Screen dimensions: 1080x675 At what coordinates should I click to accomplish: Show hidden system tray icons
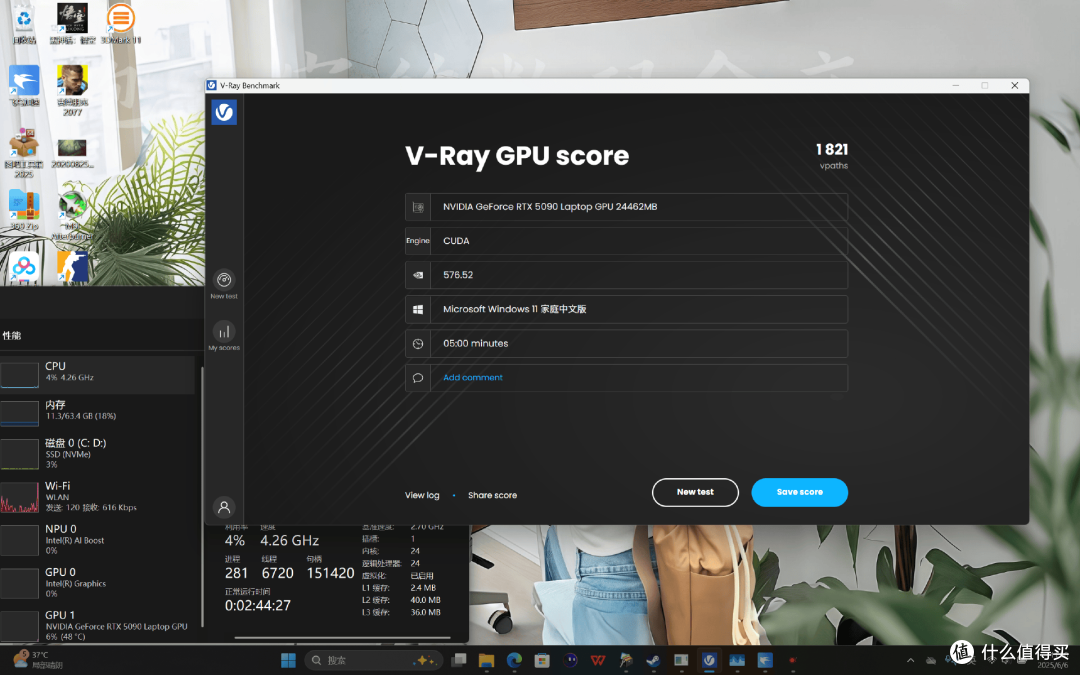pyautogui.click(x=911, y=661)
